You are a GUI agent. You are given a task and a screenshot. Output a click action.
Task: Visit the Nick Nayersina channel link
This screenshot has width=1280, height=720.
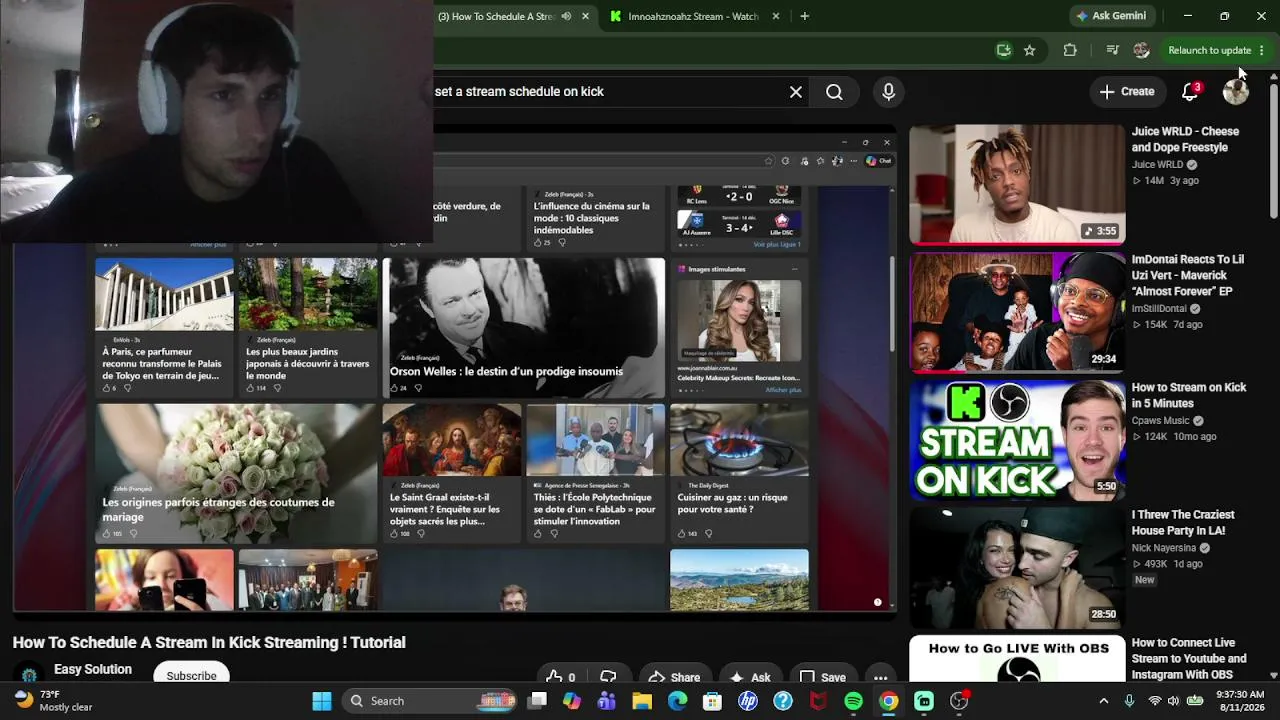[x=1164, y=548]
